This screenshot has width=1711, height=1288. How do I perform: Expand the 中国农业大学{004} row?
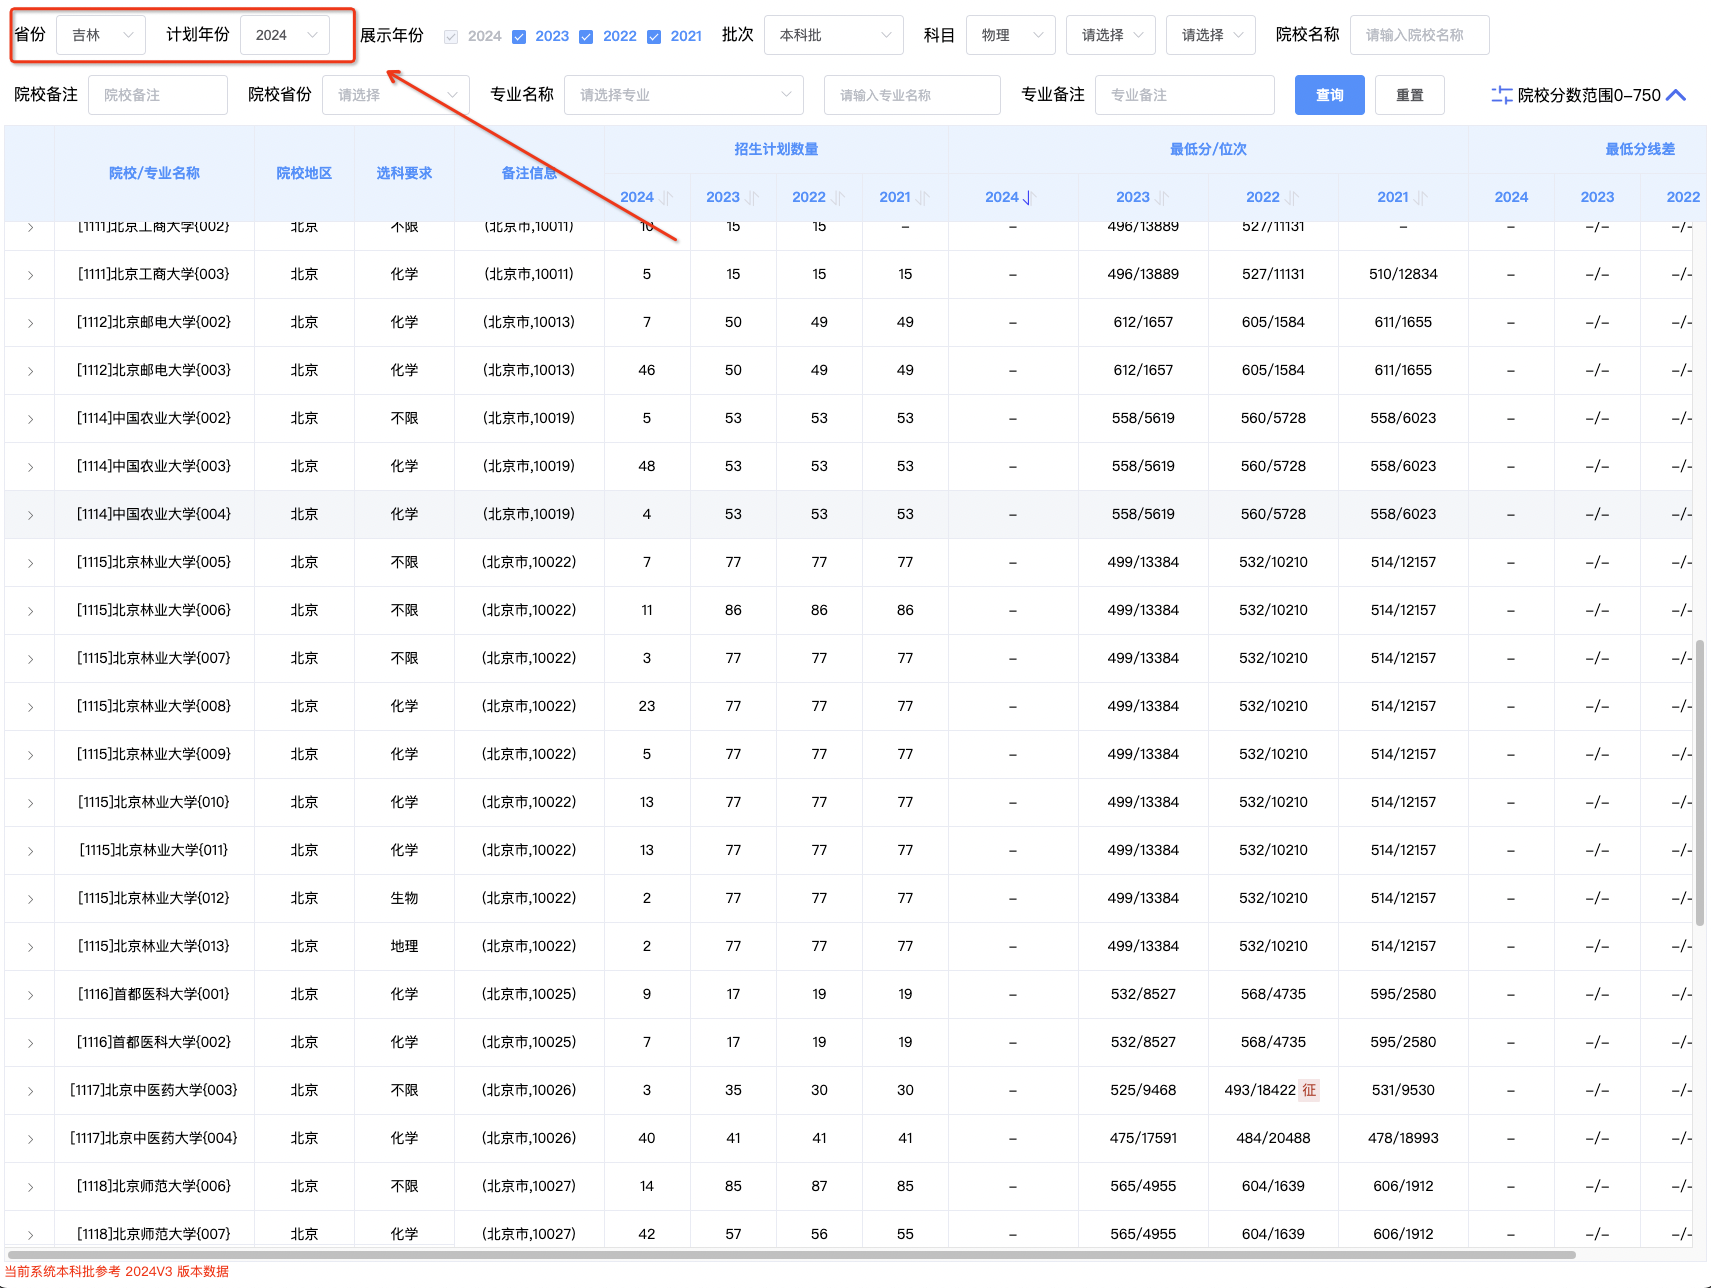pos(31,515)
